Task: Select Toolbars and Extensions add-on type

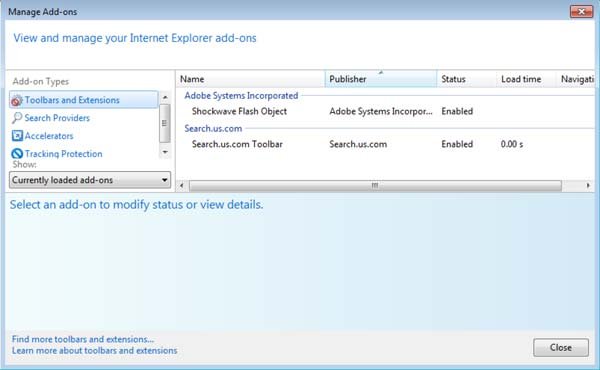Action: (x=83, y=100)
